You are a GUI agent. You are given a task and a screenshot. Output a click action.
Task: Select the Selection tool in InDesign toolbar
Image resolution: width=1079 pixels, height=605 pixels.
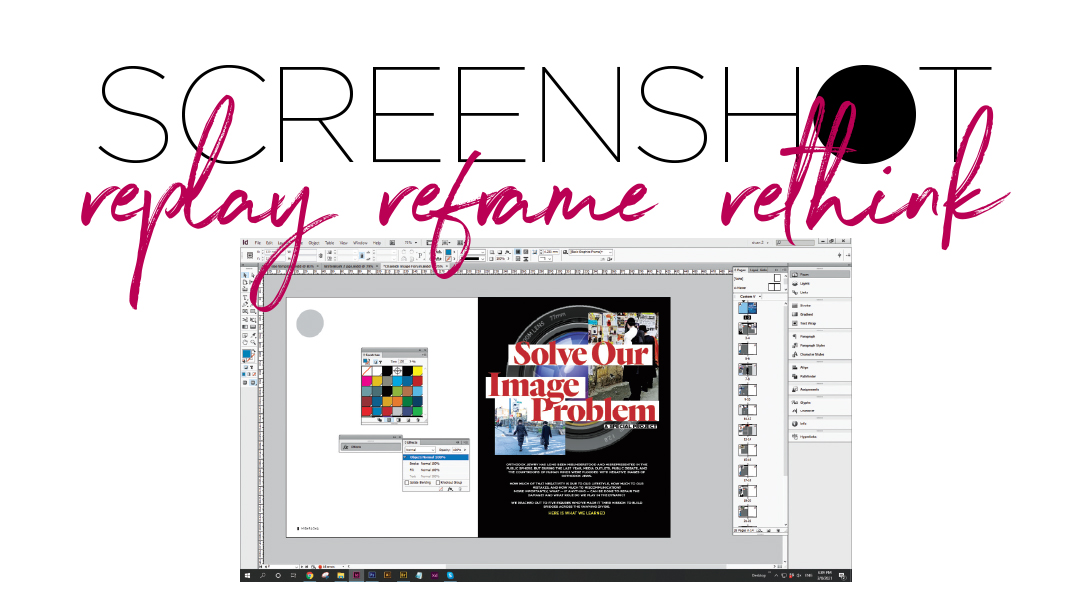pos(245,275)
